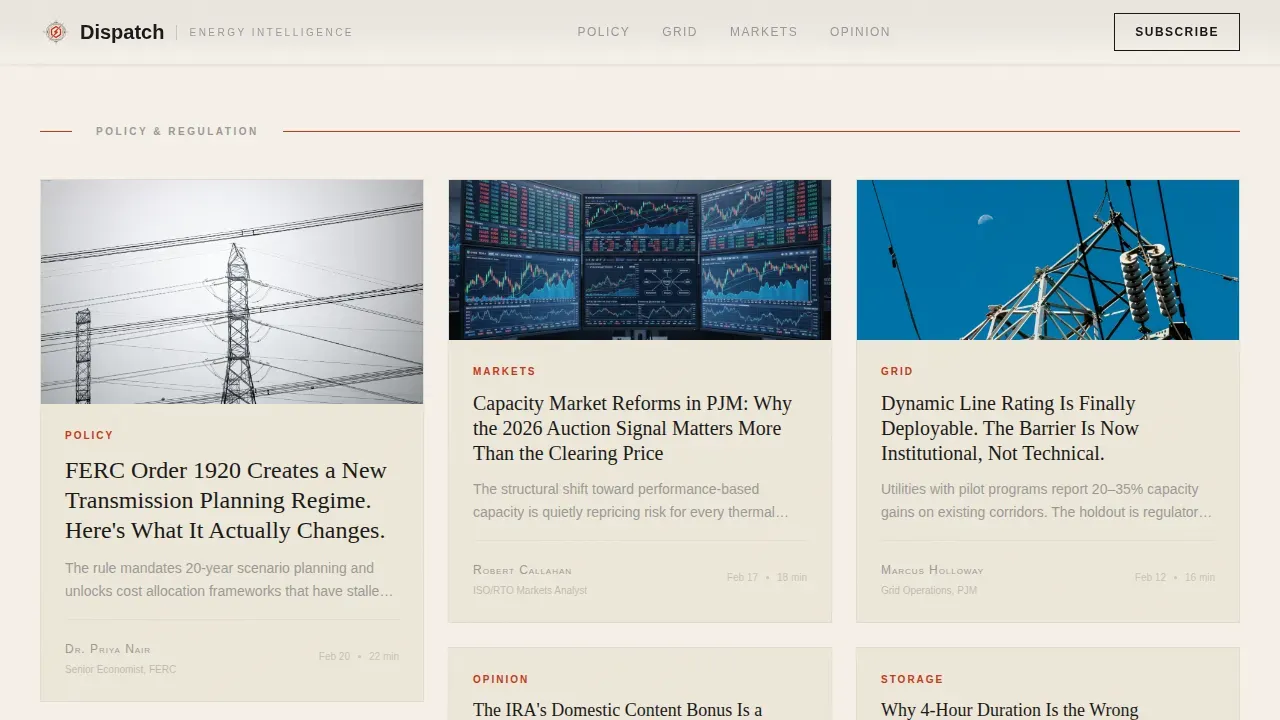Open the transmission tower article thumbnail
The width and height of the screenshot is (1280, 720).
click(x=232, y=292)
